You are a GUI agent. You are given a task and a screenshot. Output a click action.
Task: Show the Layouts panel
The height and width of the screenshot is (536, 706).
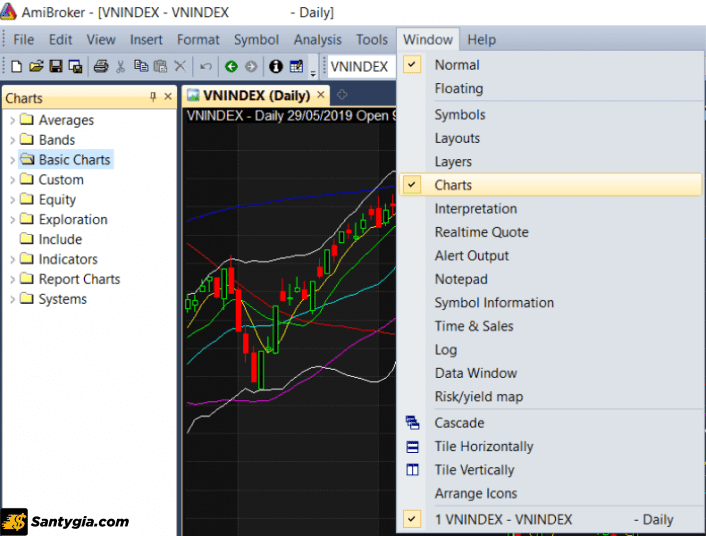pos(550,138)
